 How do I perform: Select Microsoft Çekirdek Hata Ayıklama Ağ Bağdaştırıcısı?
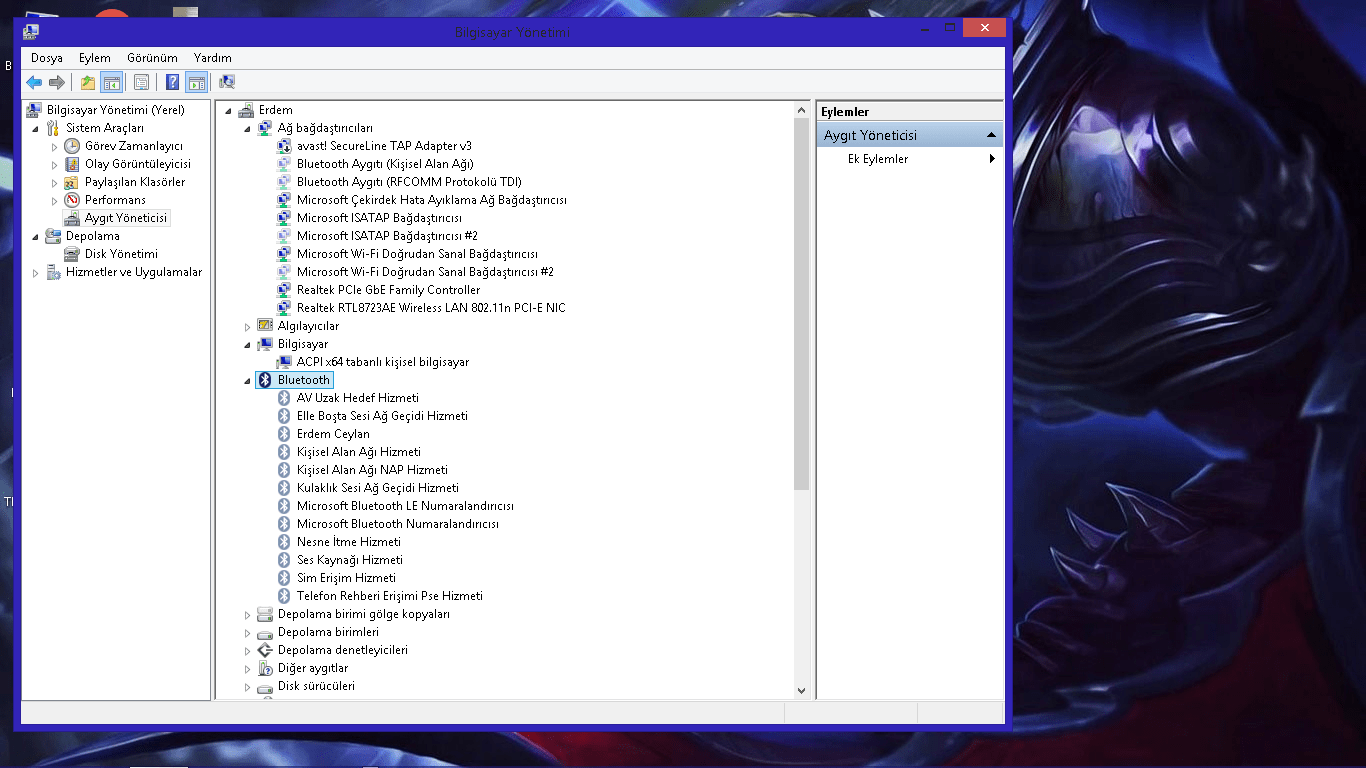tap(432, 200)
